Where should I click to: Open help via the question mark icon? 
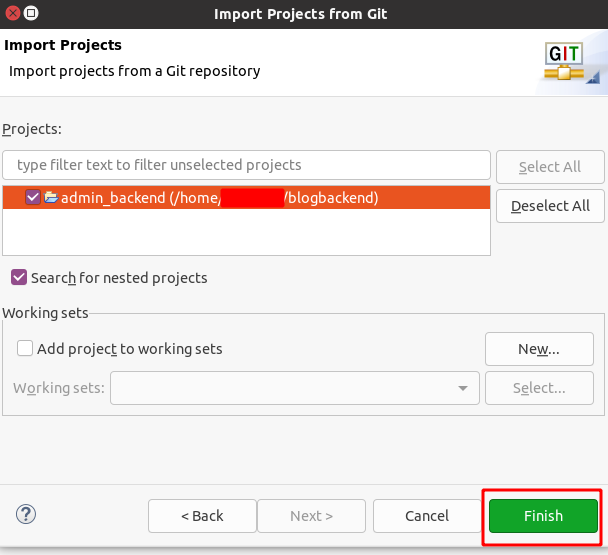[26, 514]
